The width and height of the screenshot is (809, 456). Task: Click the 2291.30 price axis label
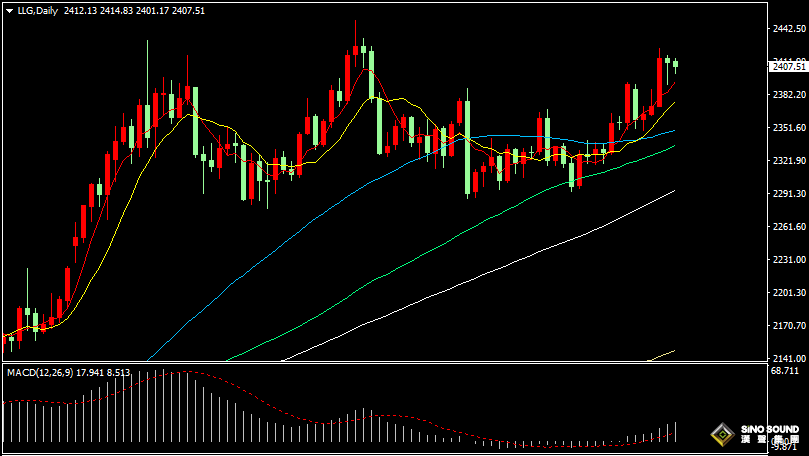point(788,194)
